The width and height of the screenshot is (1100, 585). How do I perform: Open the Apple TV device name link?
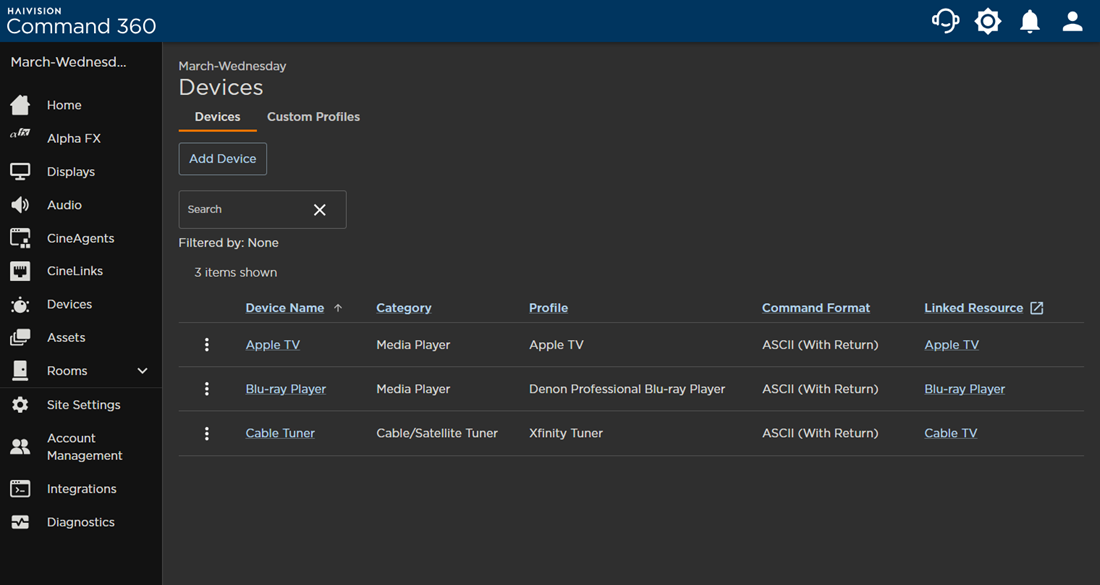pyautogui.click(x=273, y=344)
